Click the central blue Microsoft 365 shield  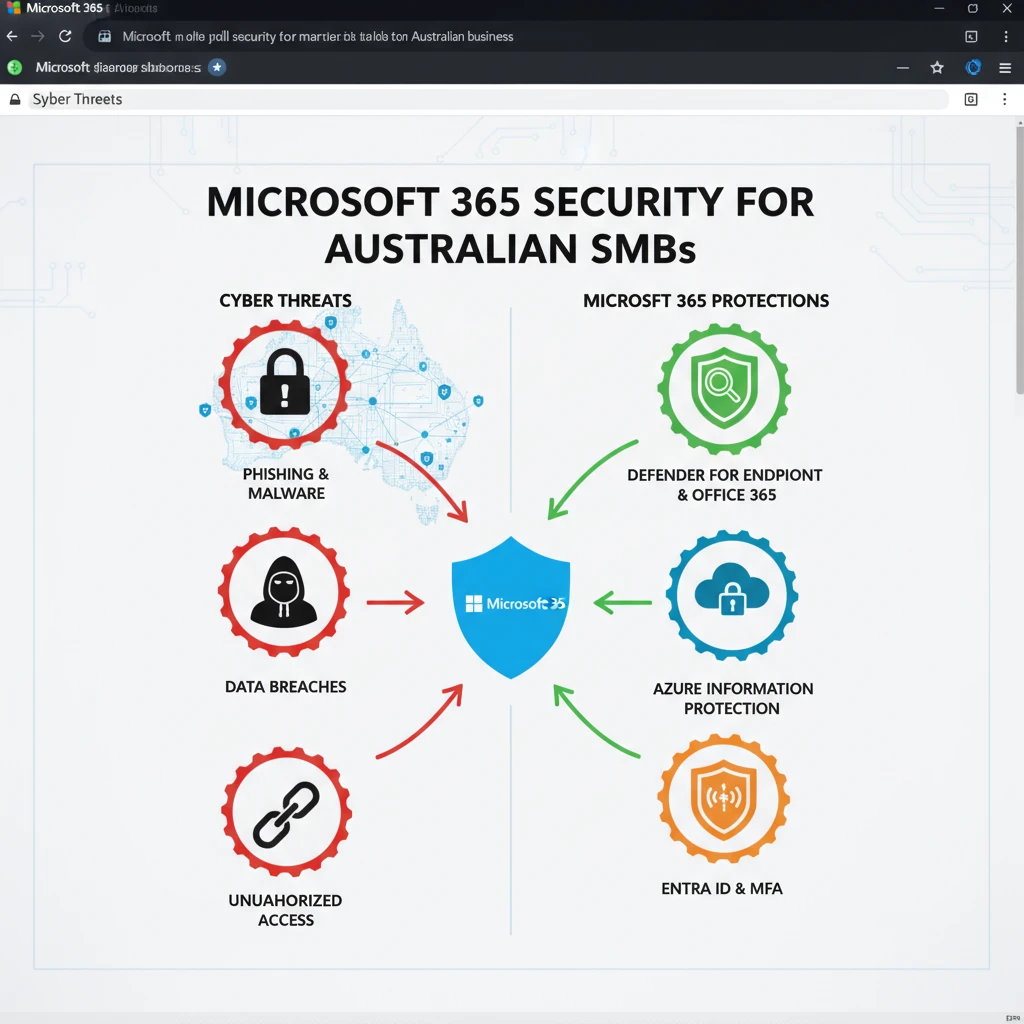click(x=511, y=607)
